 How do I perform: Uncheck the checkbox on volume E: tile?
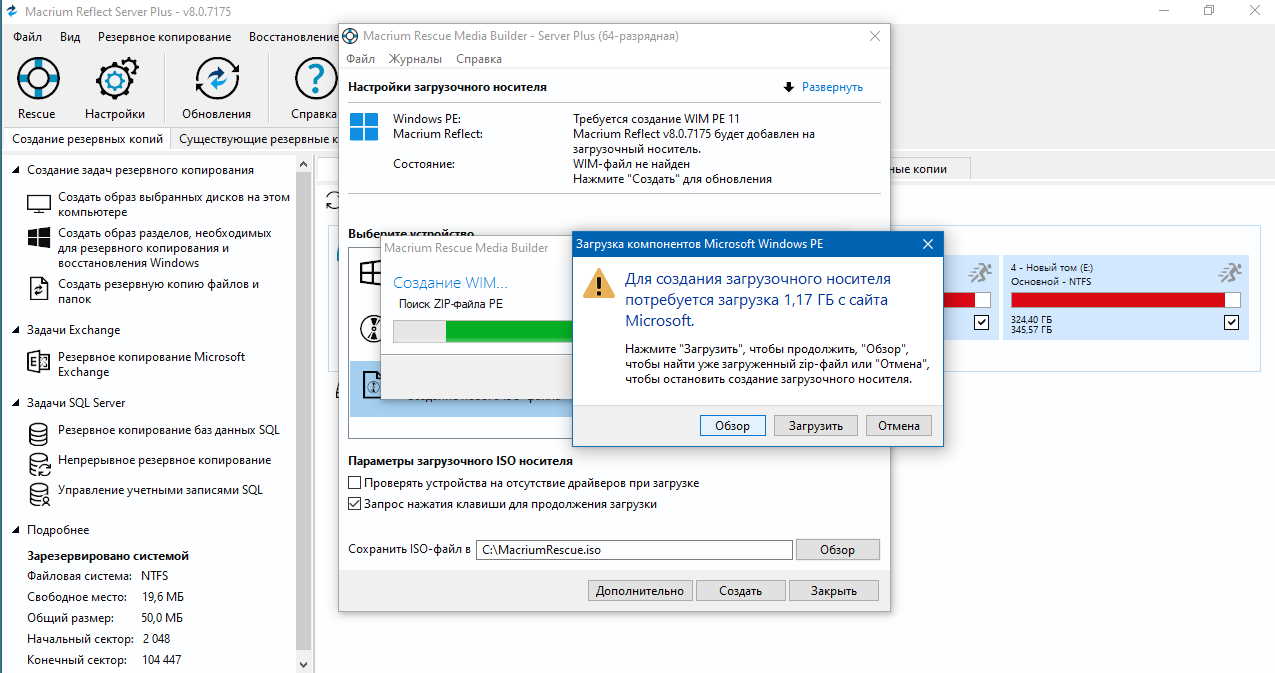[1231, 322]
